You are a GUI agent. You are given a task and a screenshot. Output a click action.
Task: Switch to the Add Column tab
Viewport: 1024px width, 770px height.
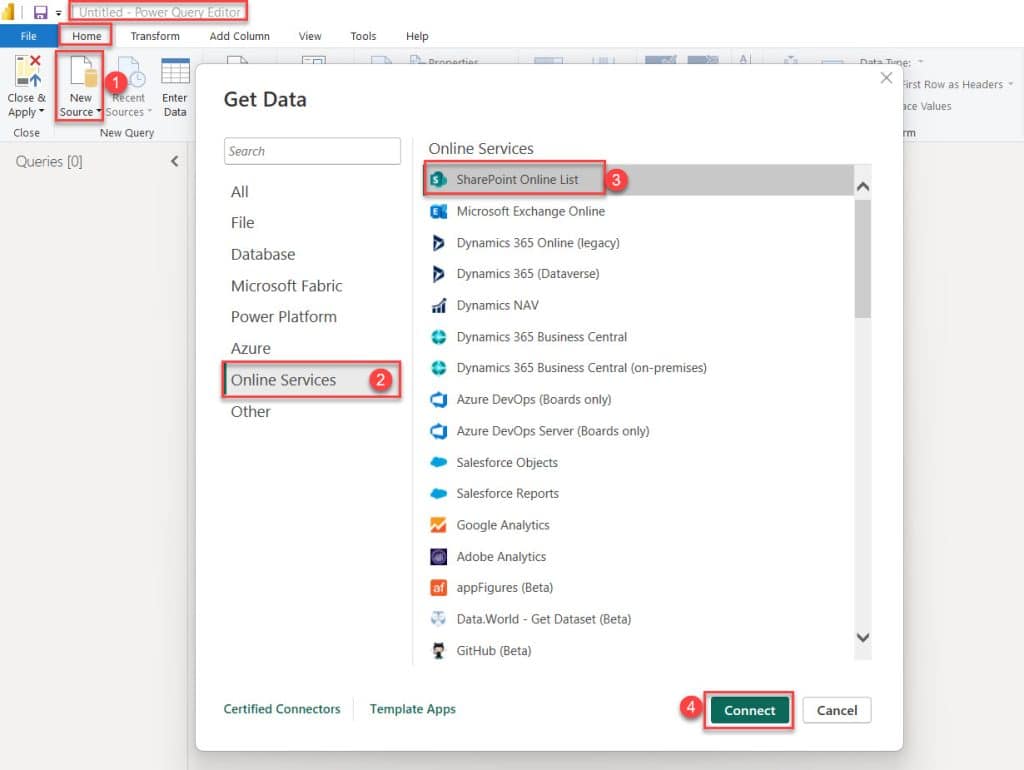[239, 36]
